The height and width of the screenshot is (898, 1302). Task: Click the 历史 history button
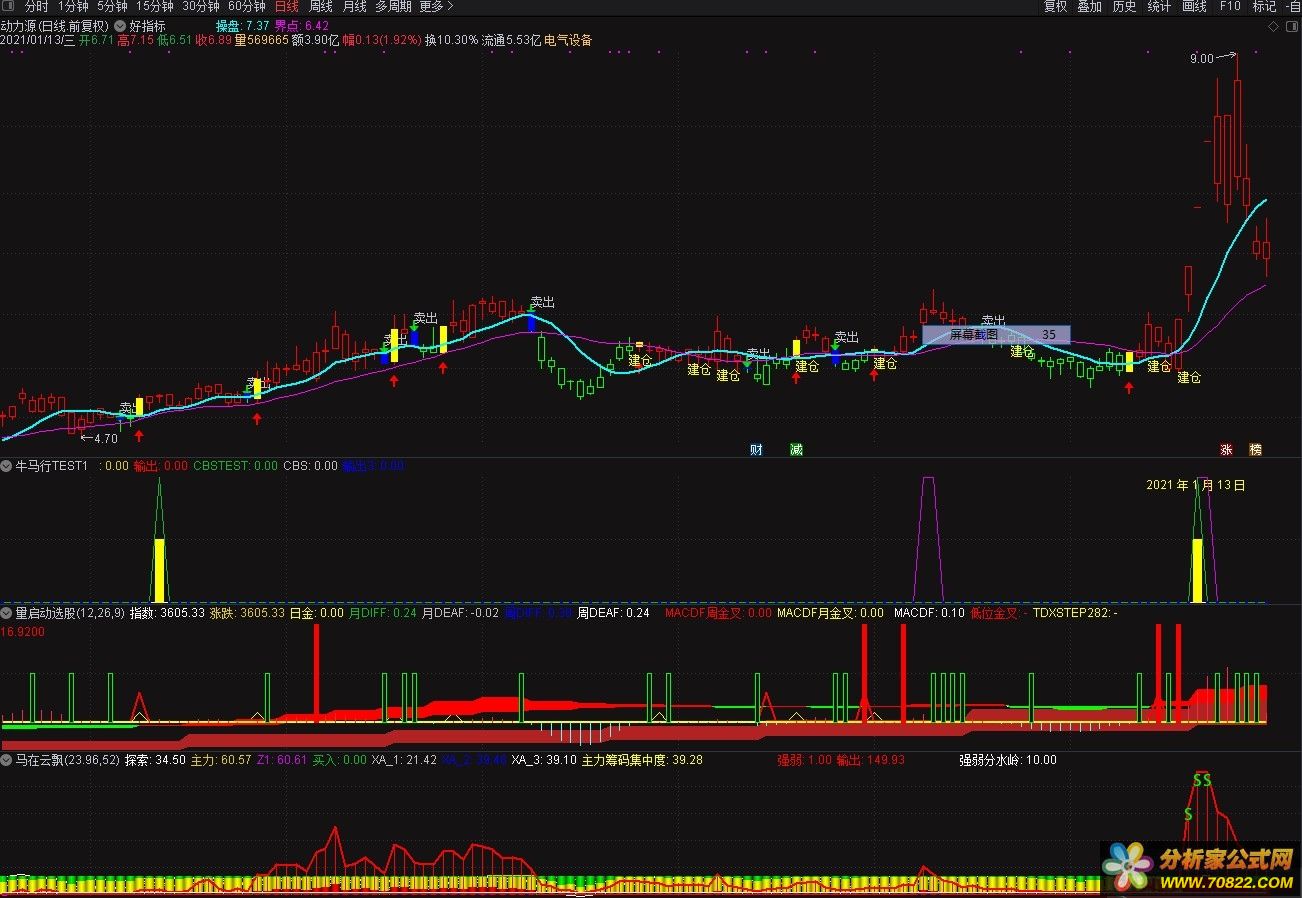coord(1125,7)
